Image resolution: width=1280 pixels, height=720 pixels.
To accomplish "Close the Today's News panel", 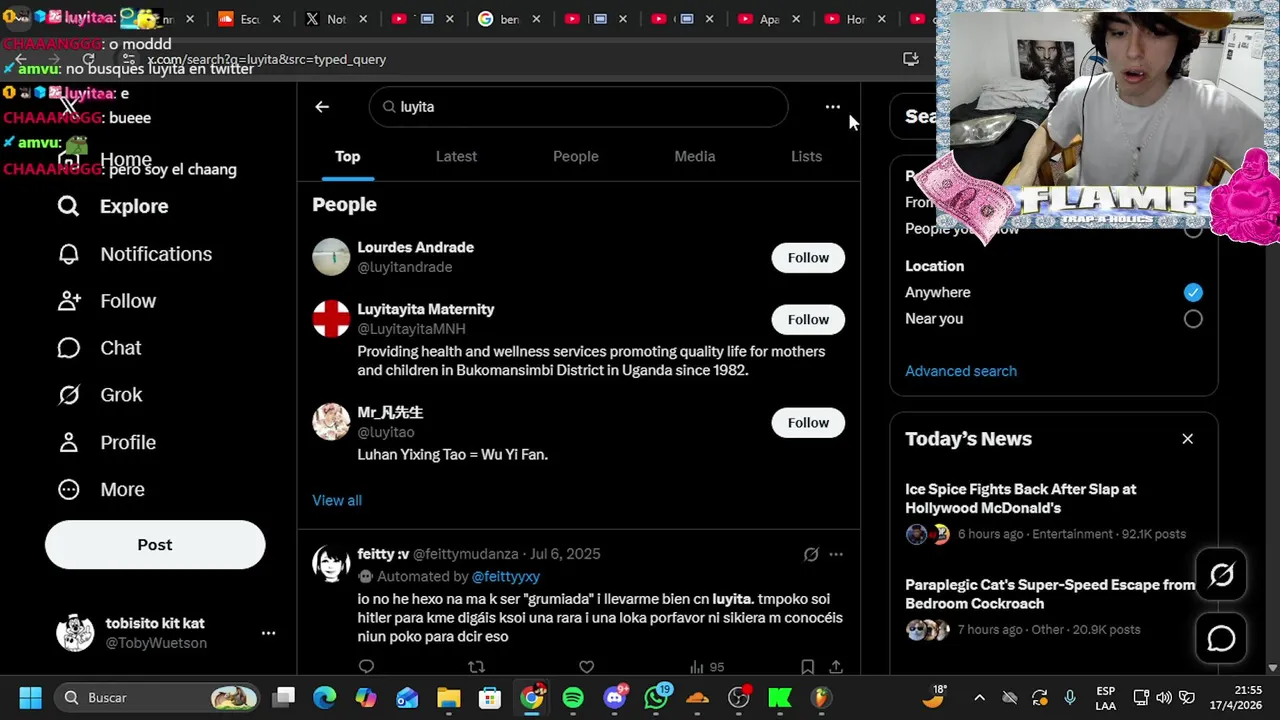I will (x=1187, y=439).
